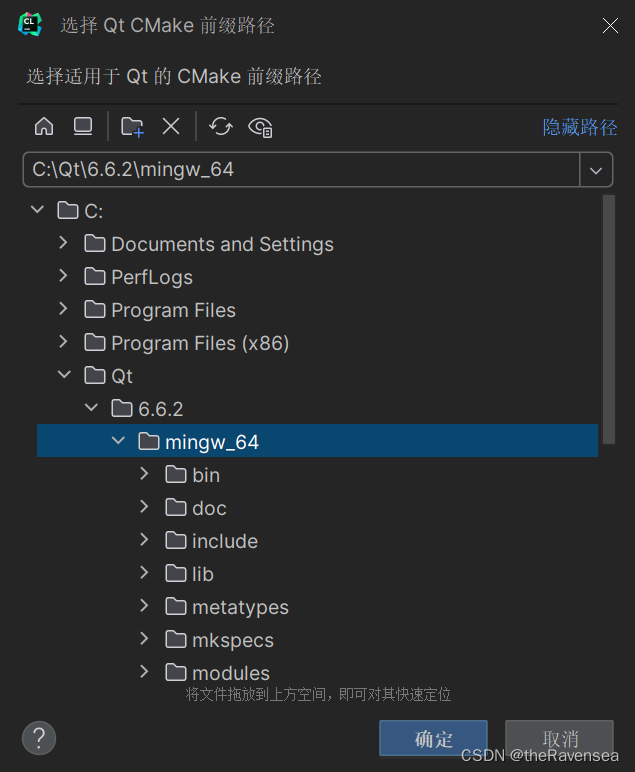This screenshot has height=772, width=635.
Task: Expand the doc folder chevron
Action: pos(144,507)
